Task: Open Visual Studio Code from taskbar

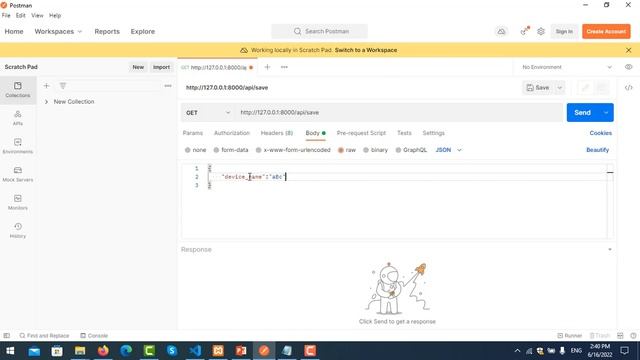Action: click(x=195, y=351)
